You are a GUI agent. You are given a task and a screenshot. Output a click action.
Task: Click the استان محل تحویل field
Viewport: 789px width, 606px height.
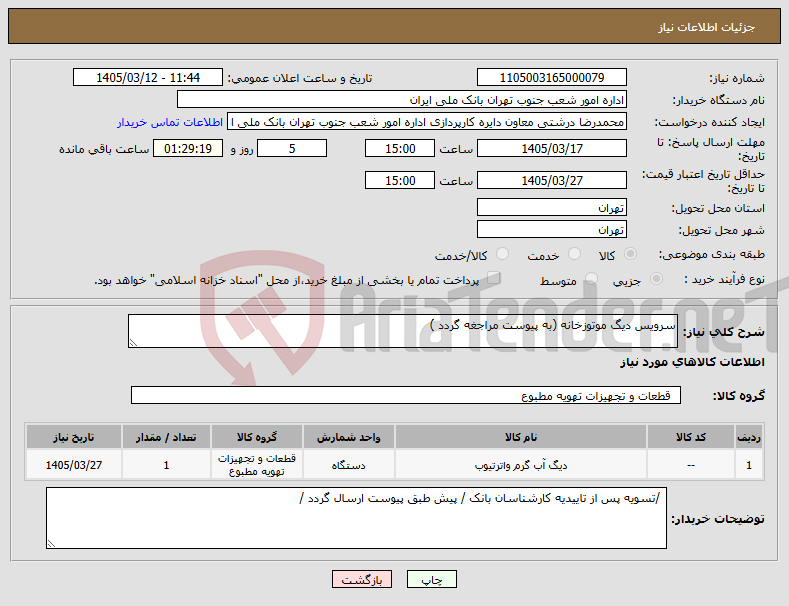(x=551, y=207)
